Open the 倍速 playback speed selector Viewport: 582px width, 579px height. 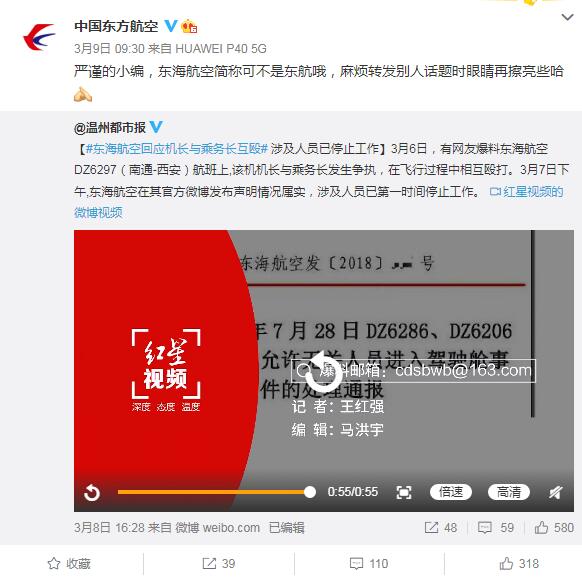coord(451,492)
